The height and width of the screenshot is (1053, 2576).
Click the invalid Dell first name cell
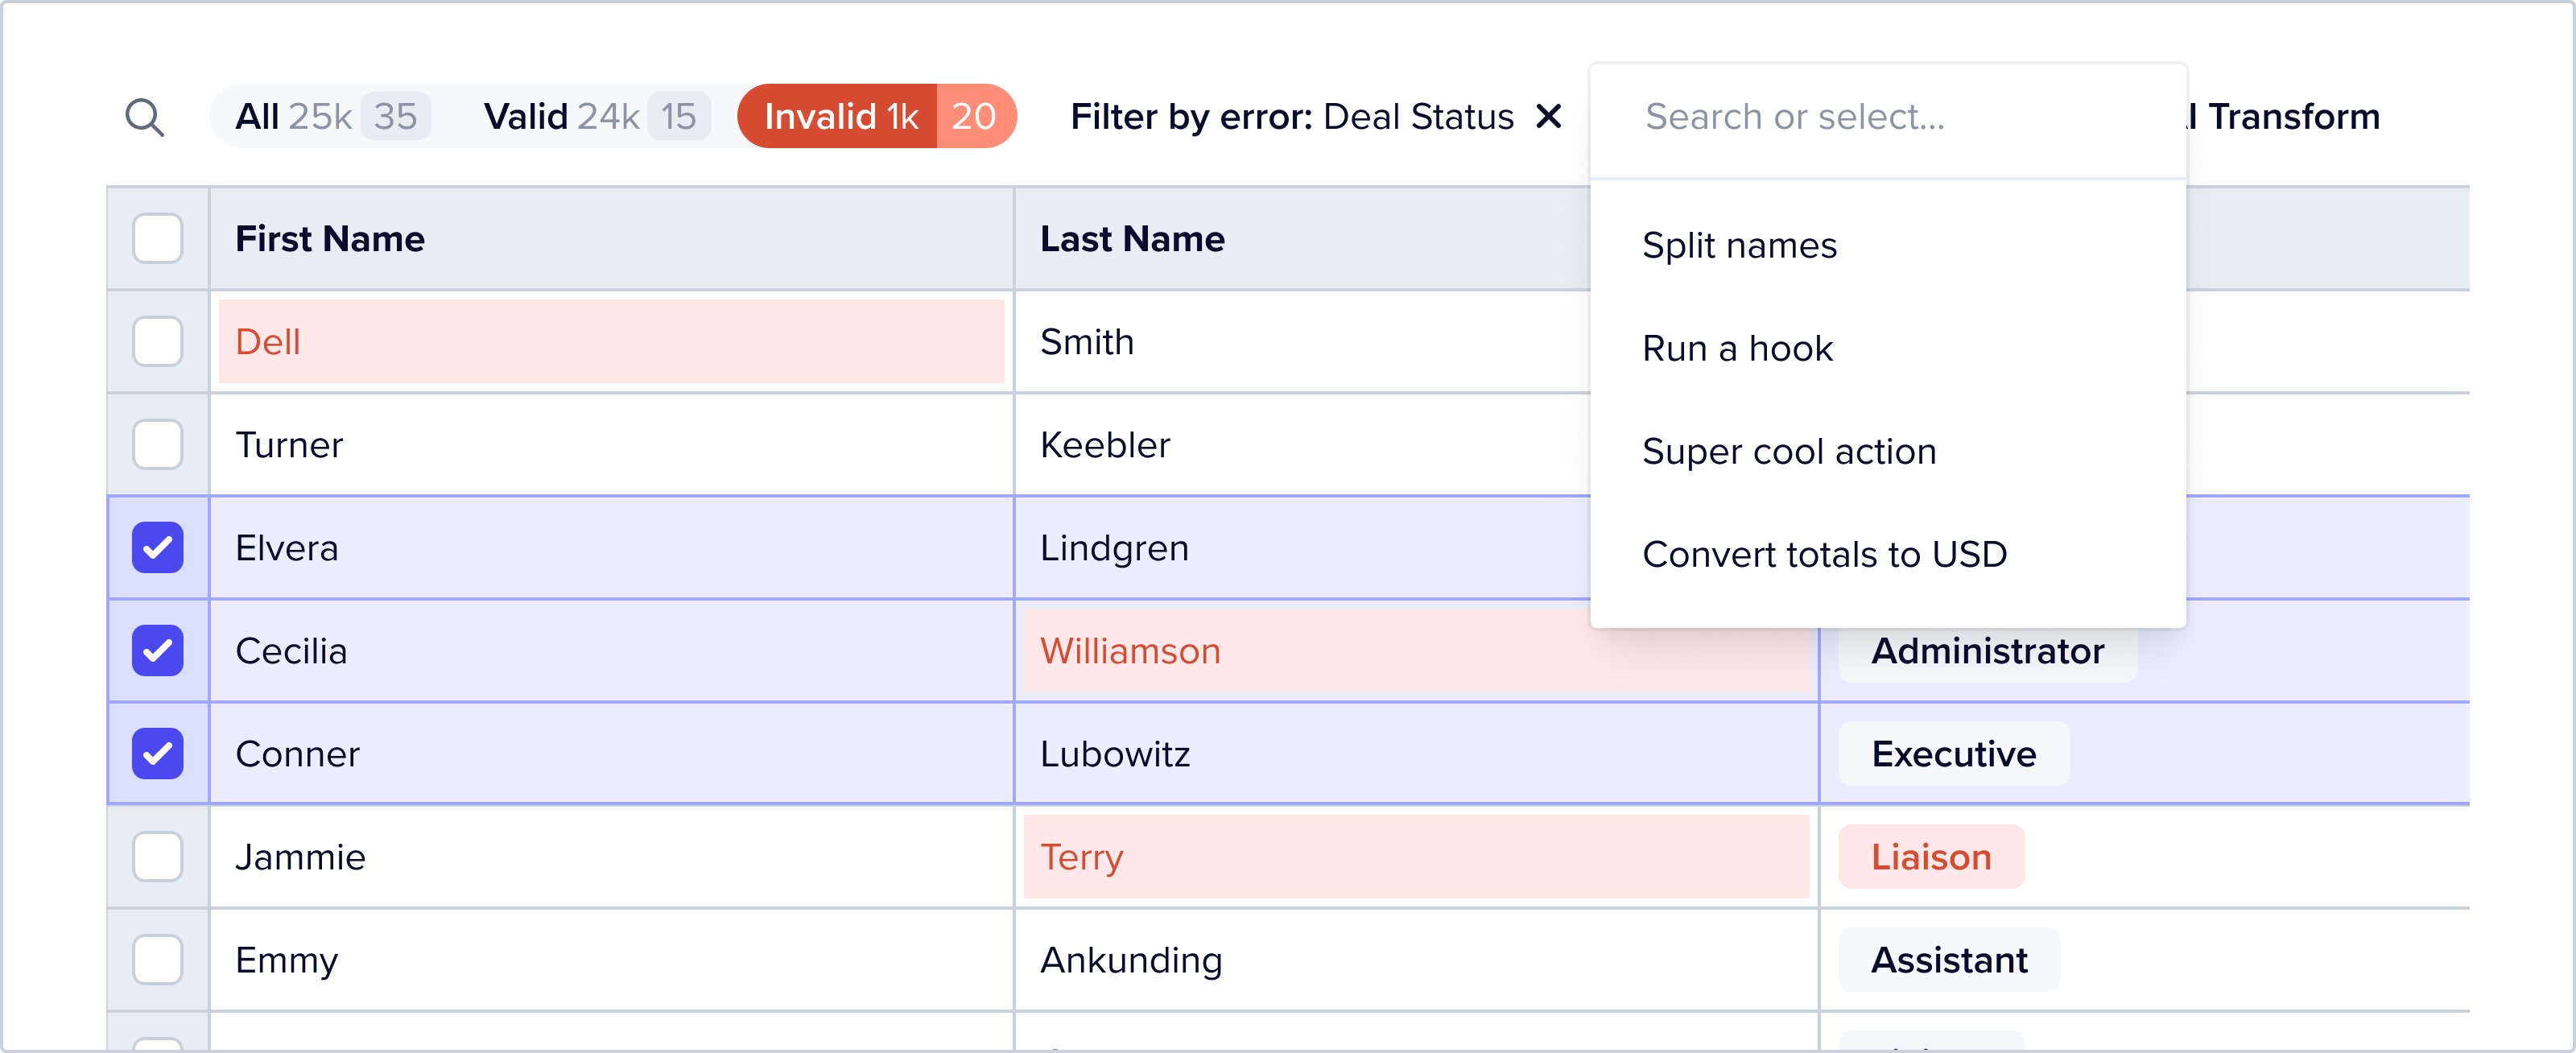611,342
